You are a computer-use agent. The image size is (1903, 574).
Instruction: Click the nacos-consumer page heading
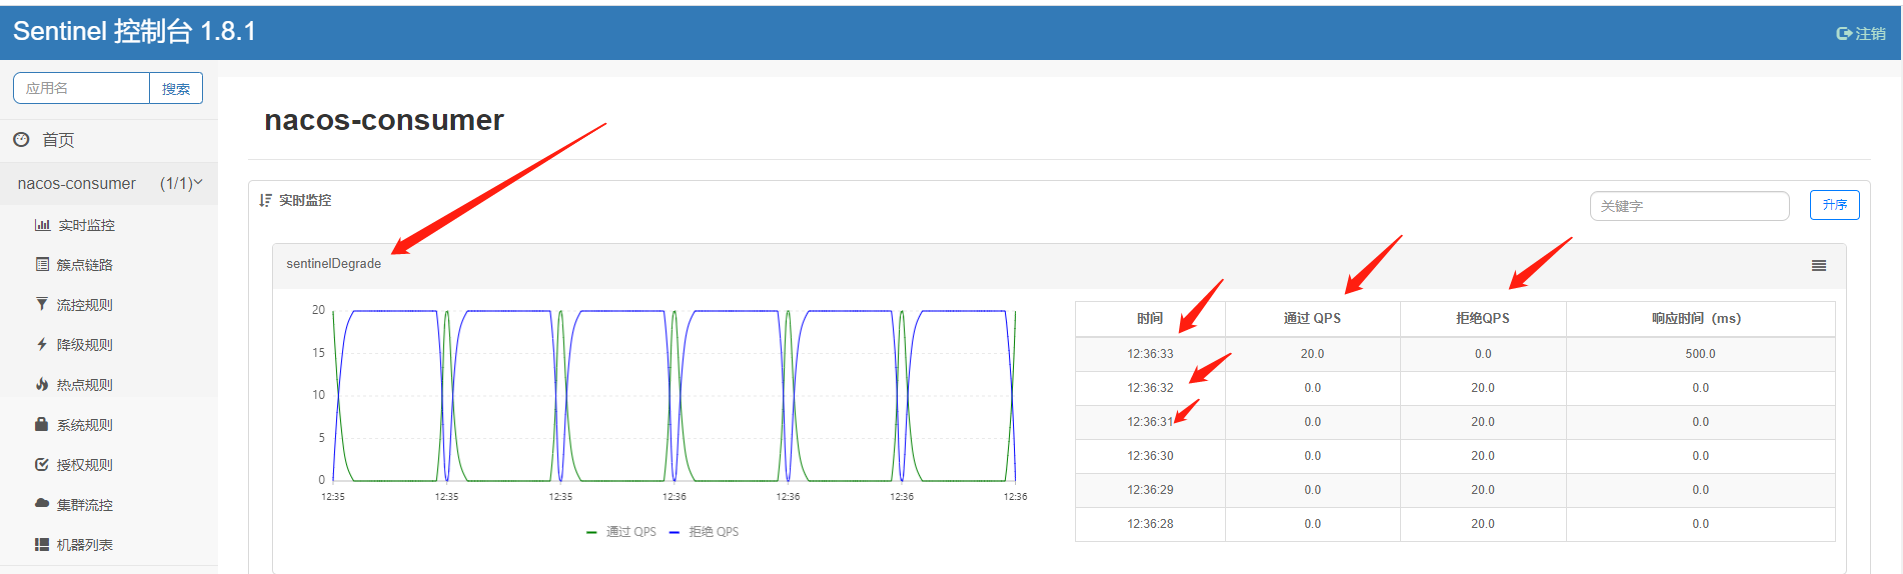coord(384,120)
